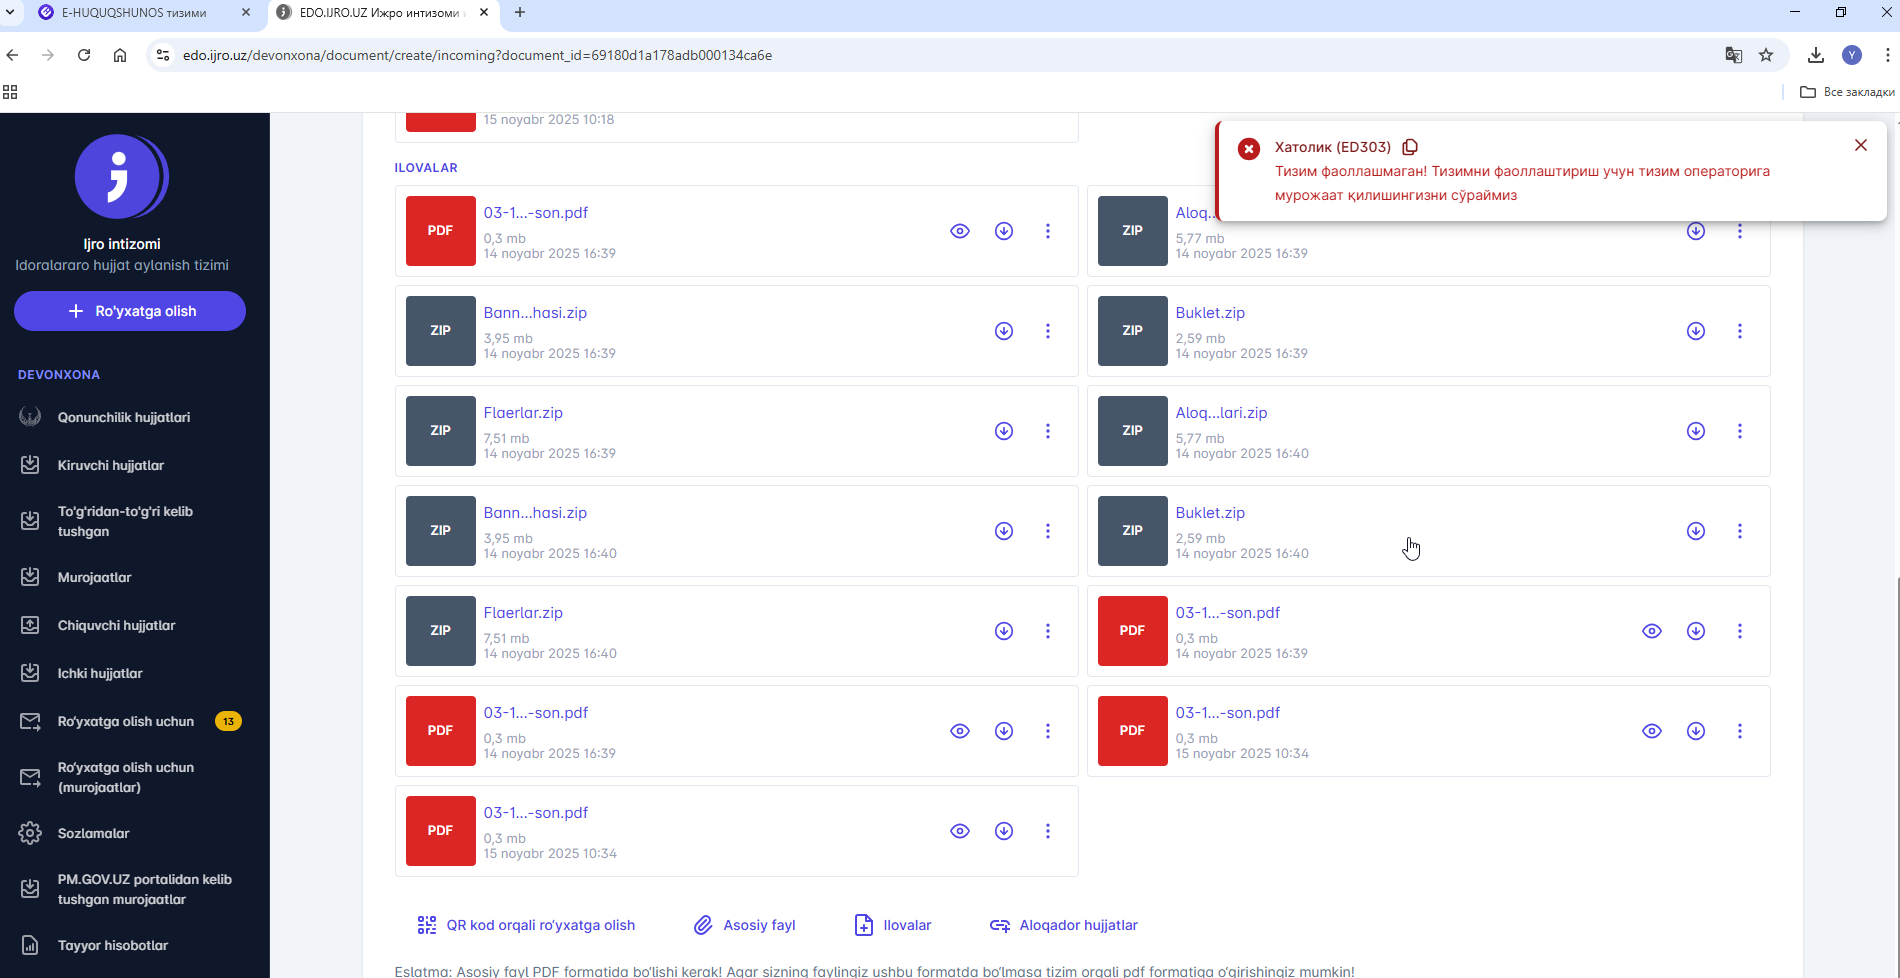Open a new browser tab

(520, 13)
